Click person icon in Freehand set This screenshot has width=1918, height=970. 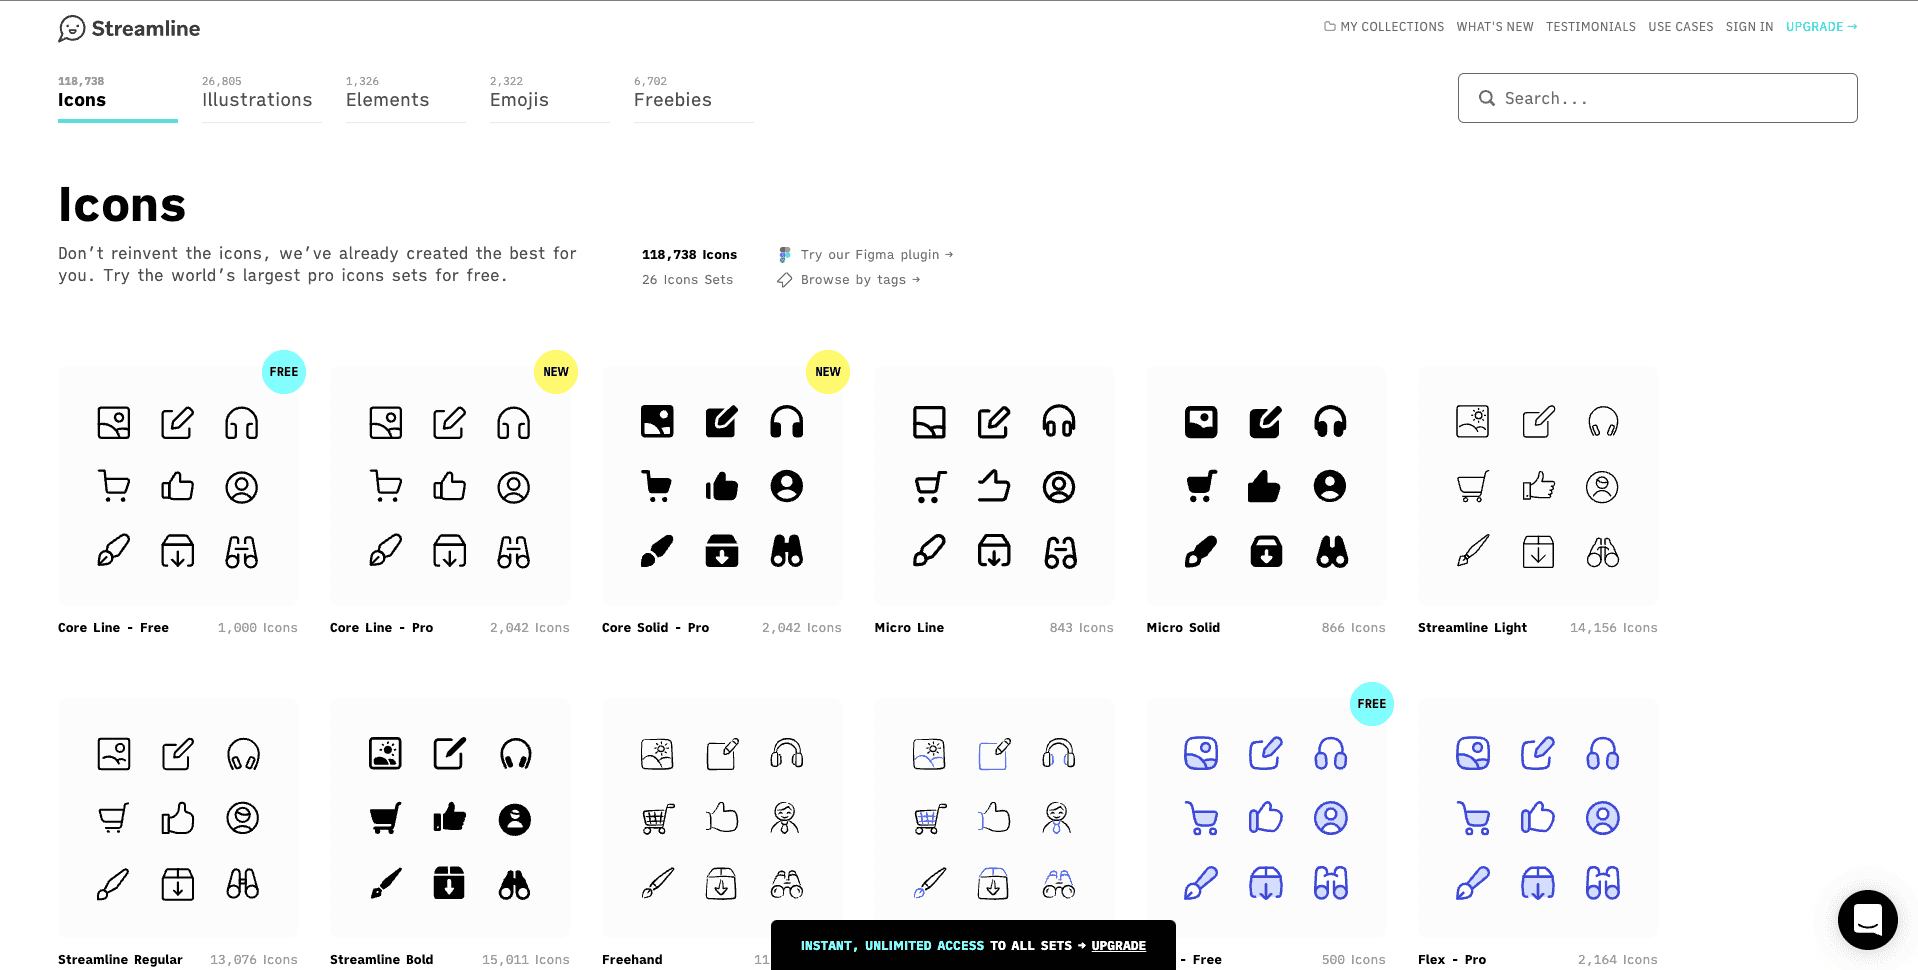pyautogui.click(x=785, y=818)
